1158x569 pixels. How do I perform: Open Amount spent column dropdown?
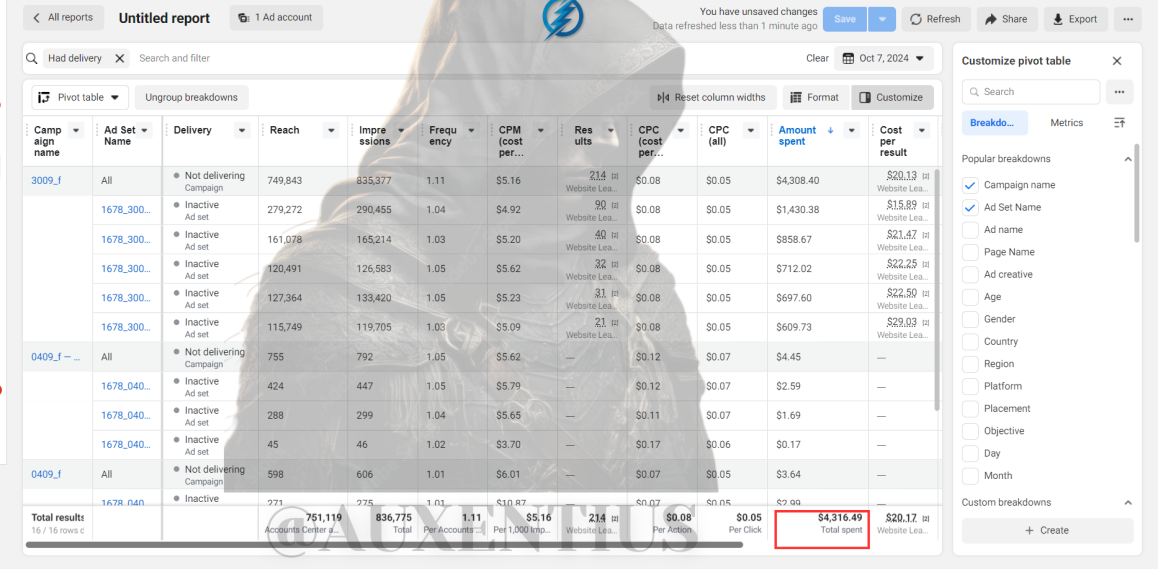coord(852,130)
